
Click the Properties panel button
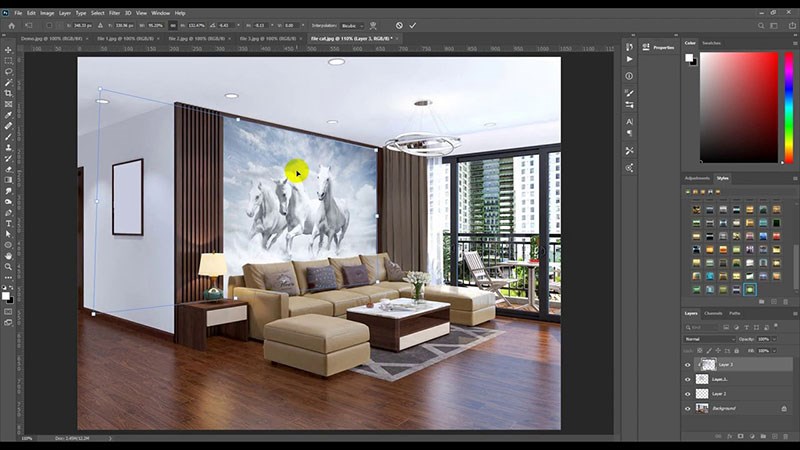click(x=659, y=47)
